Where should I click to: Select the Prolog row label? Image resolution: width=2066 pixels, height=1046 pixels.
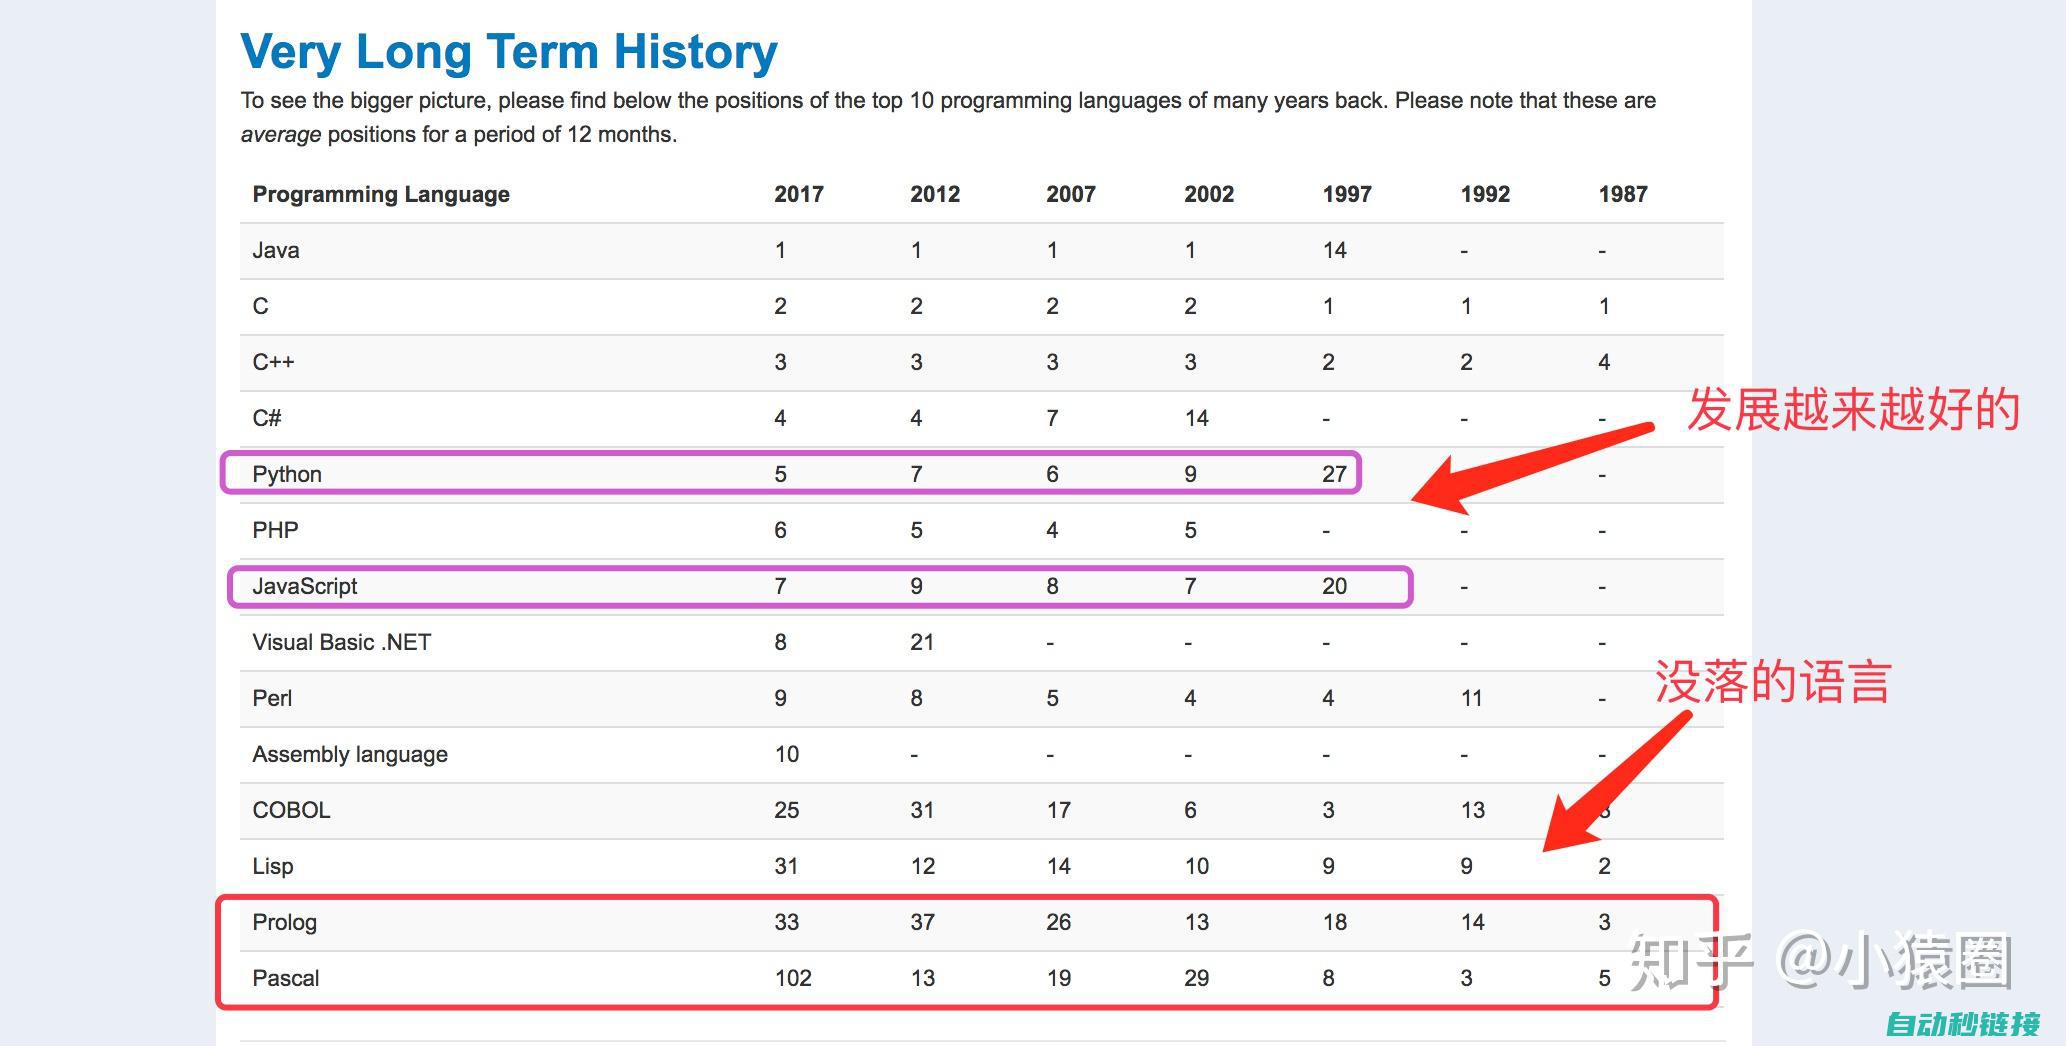285,922
